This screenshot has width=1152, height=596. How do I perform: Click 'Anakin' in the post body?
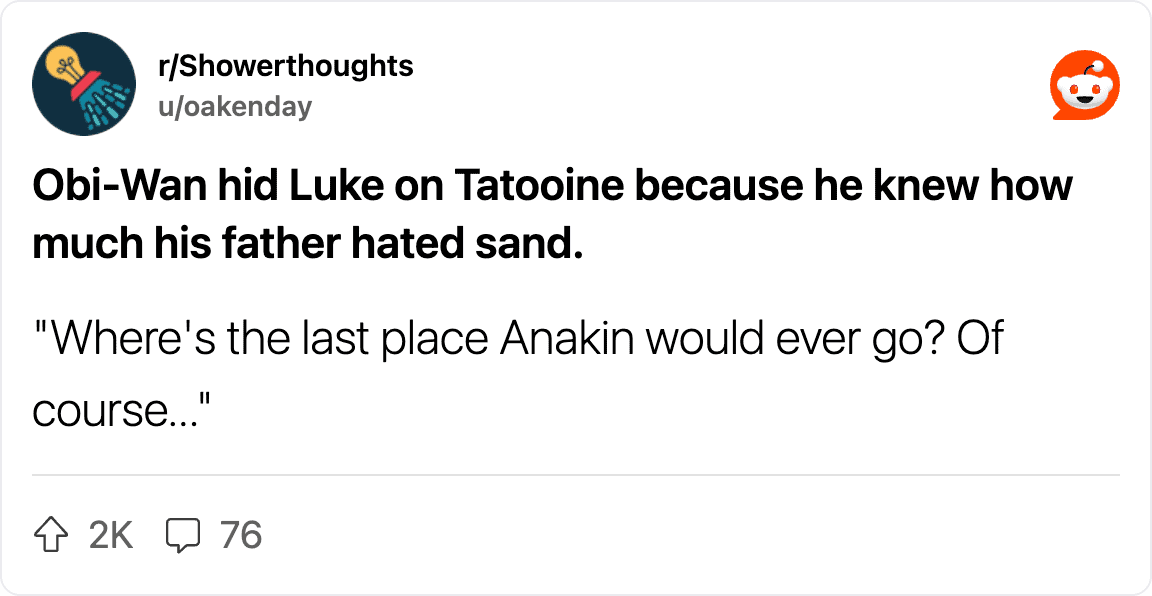click(567, 340)
